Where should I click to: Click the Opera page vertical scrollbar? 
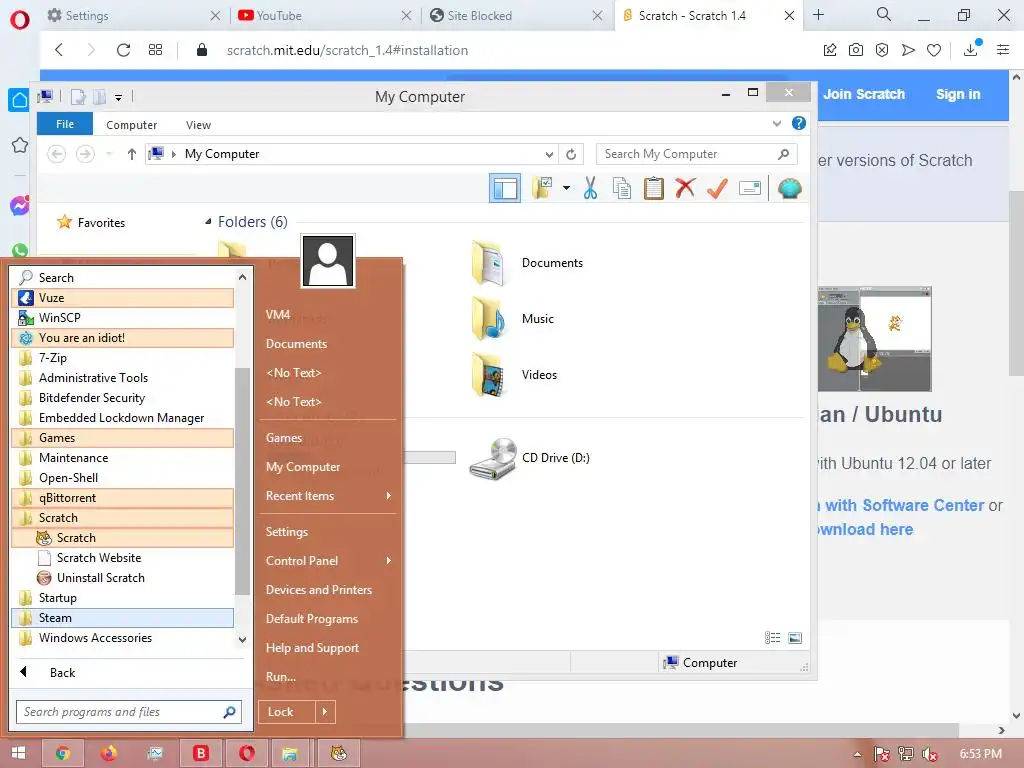1016,284
